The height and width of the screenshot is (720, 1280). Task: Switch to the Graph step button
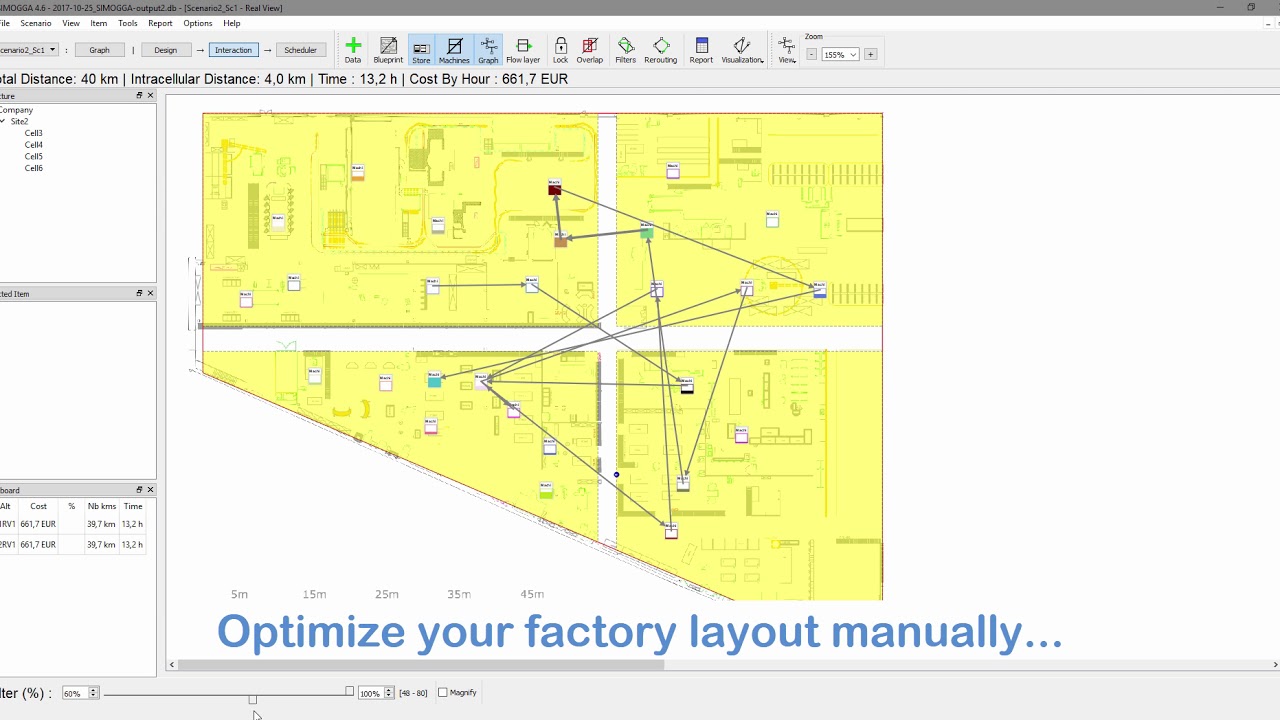99,50
